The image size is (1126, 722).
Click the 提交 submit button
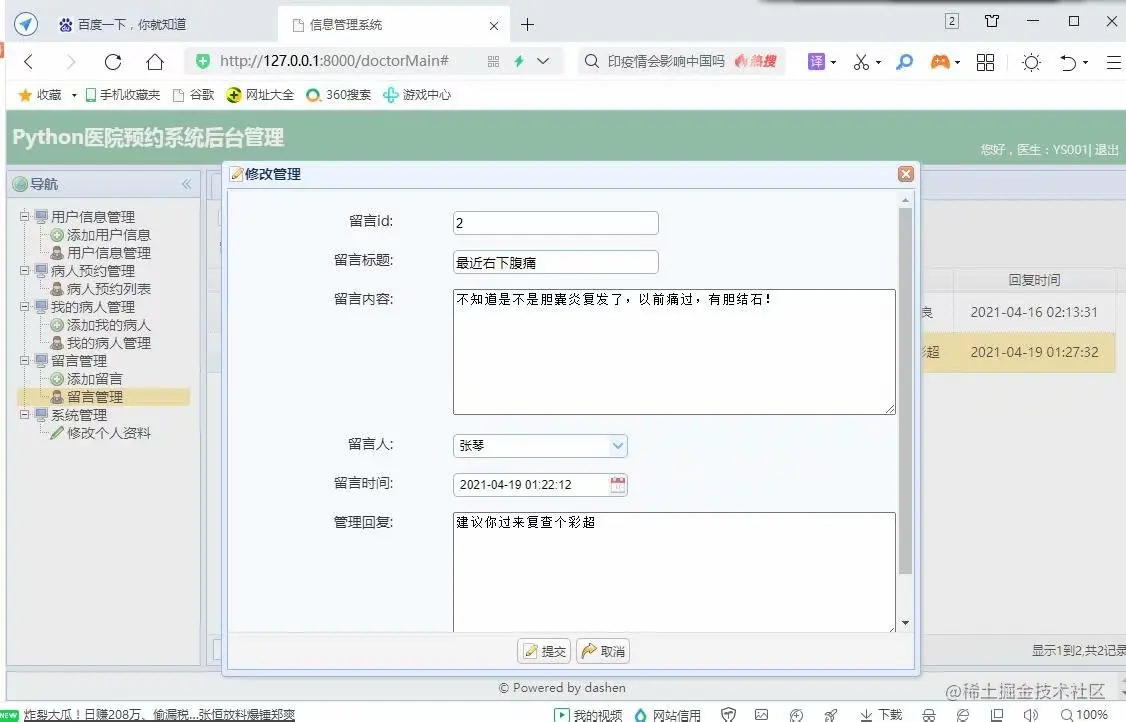click(x=544, y=651)
